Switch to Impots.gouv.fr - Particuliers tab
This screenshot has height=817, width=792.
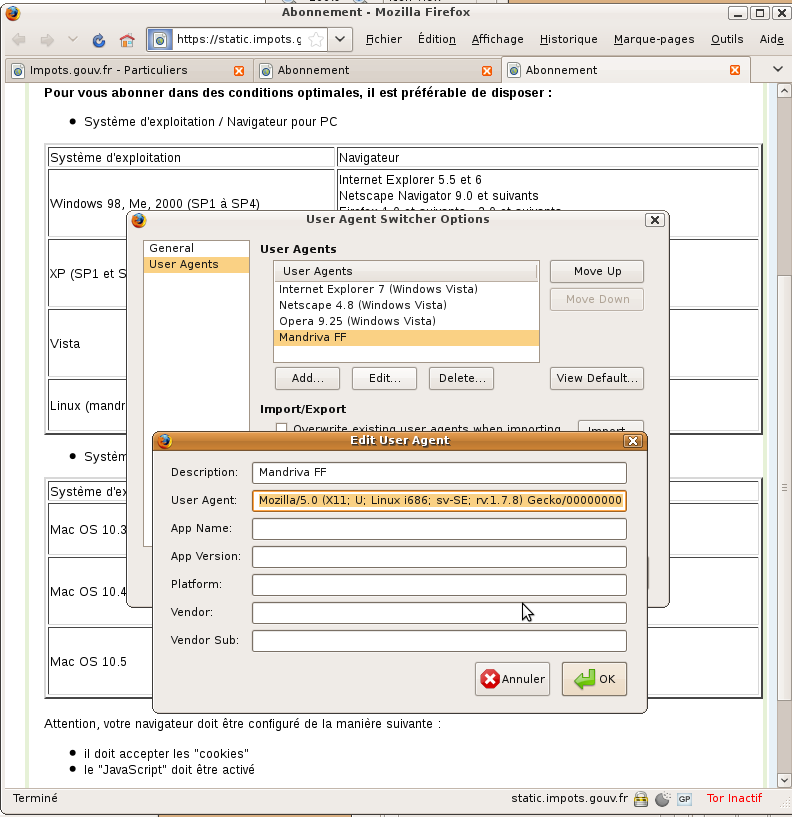pyautogui.click(x=129, y=70)
